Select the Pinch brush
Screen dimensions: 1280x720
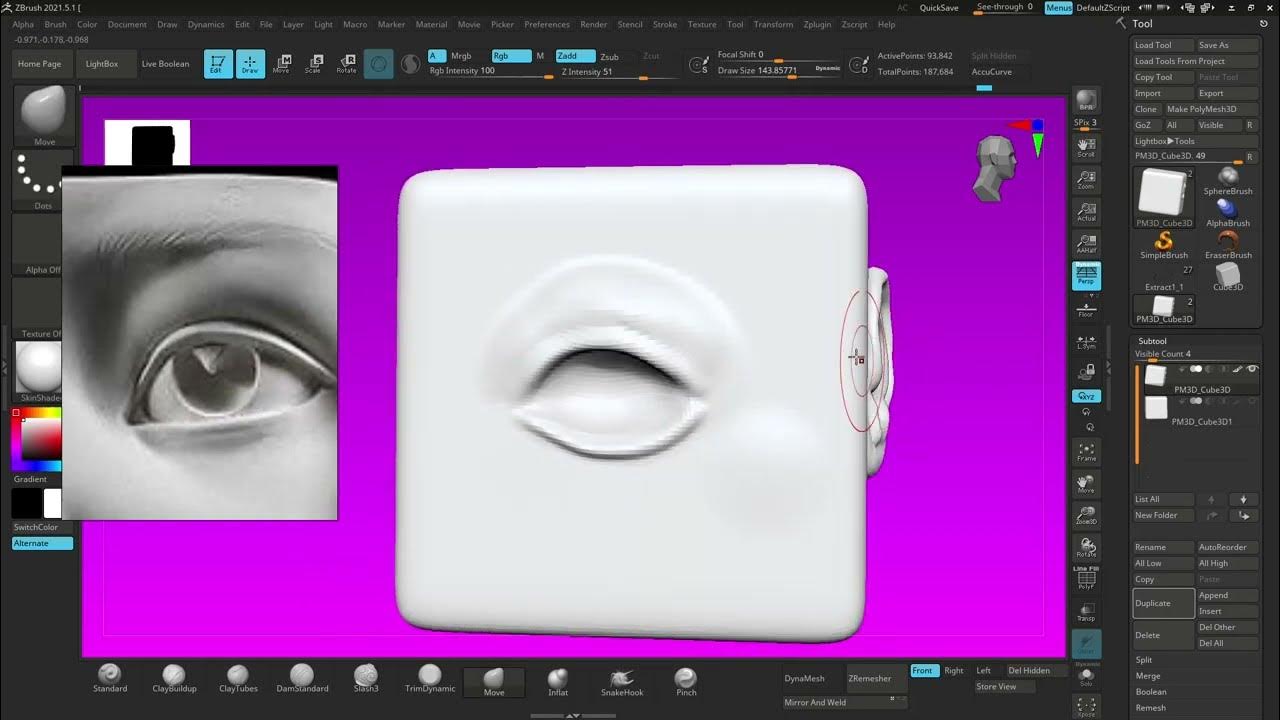pos(685,681)
